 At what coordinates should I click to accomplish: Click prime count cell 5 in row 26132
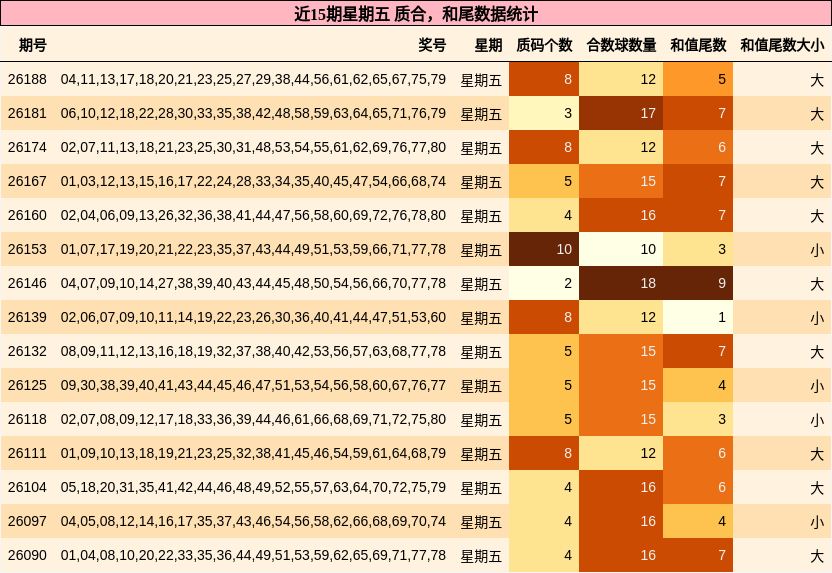[x=544, y=351]
